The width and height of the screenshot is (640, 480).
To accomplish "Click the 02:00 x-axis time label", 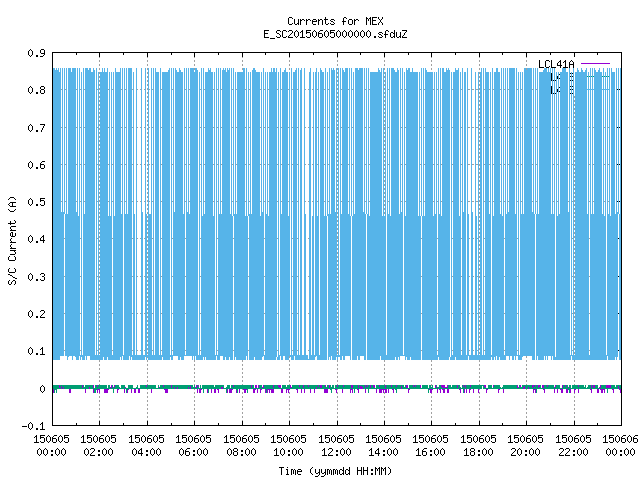I will (98, 452).
